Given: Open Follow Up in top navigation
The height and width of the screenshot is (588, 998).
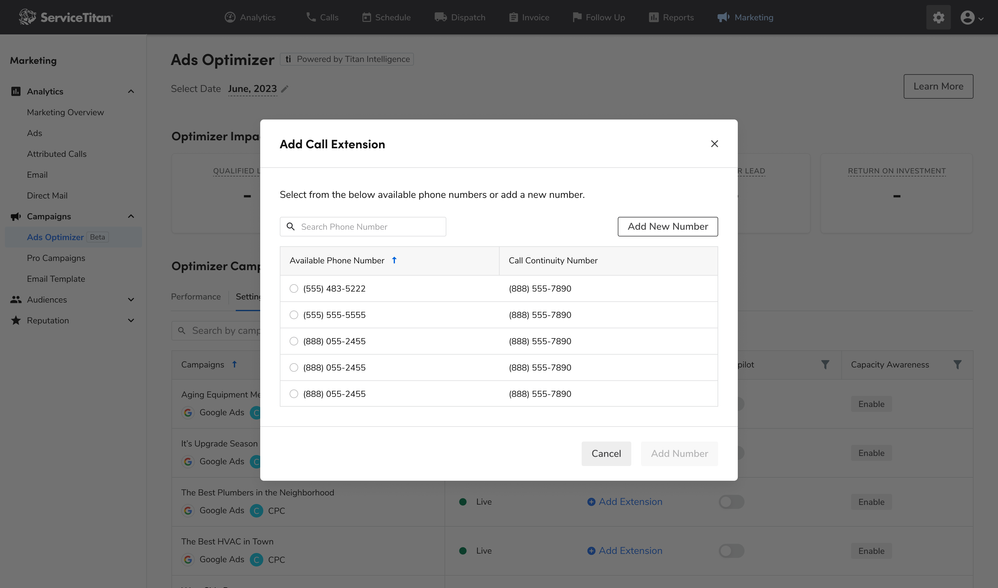Looking at the screenshot, I should click(599, 17).
